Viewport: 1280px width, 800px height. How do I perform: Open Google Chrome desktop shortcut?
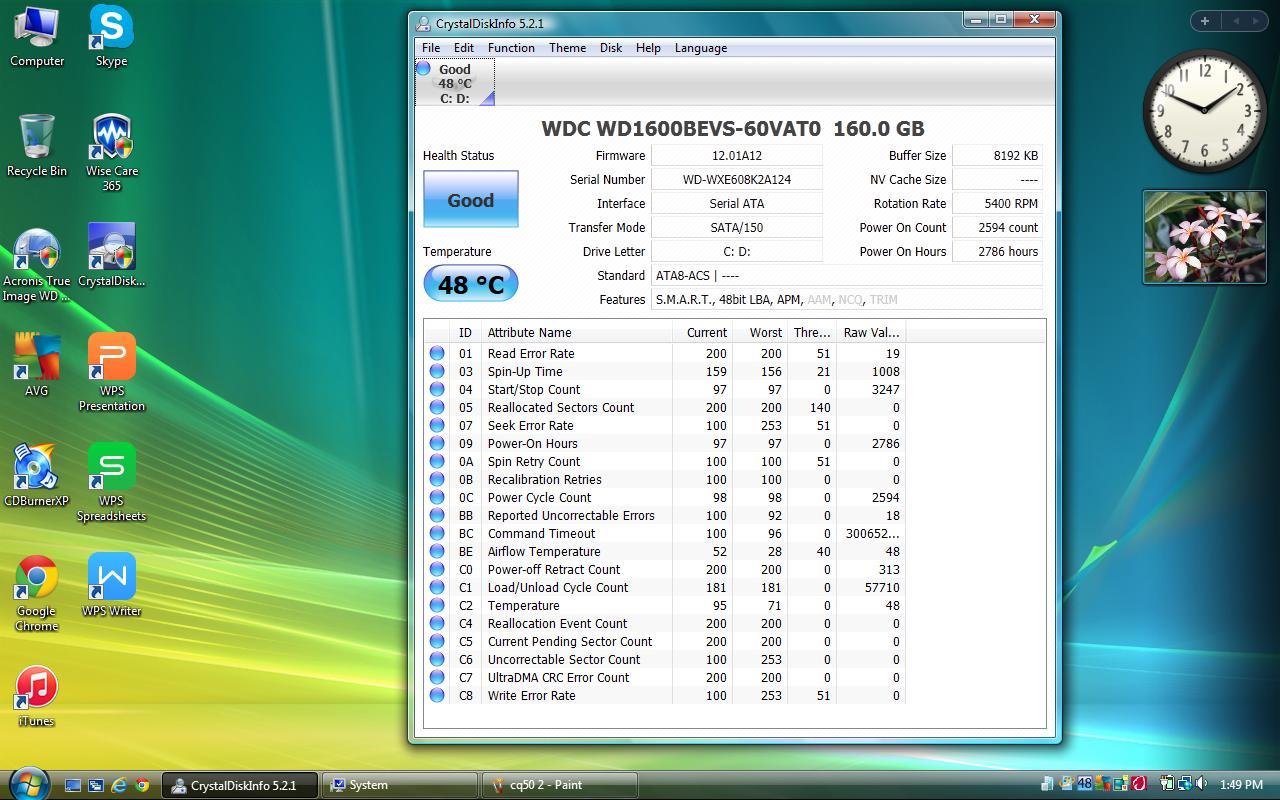37,592
